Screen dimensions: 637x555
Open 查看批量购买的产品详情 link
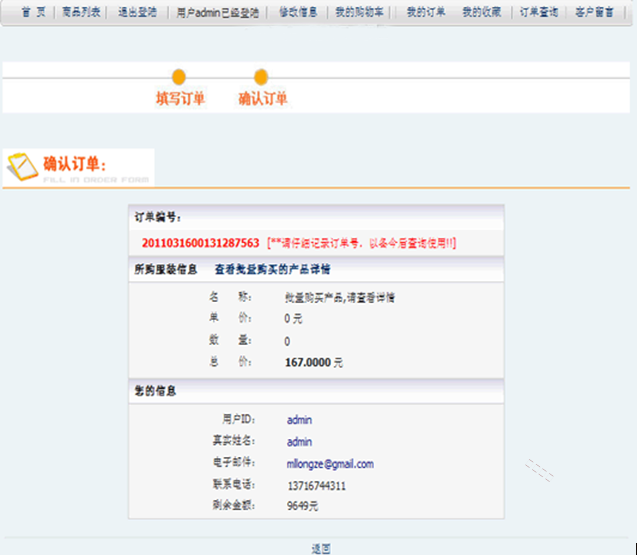point(273,269)
